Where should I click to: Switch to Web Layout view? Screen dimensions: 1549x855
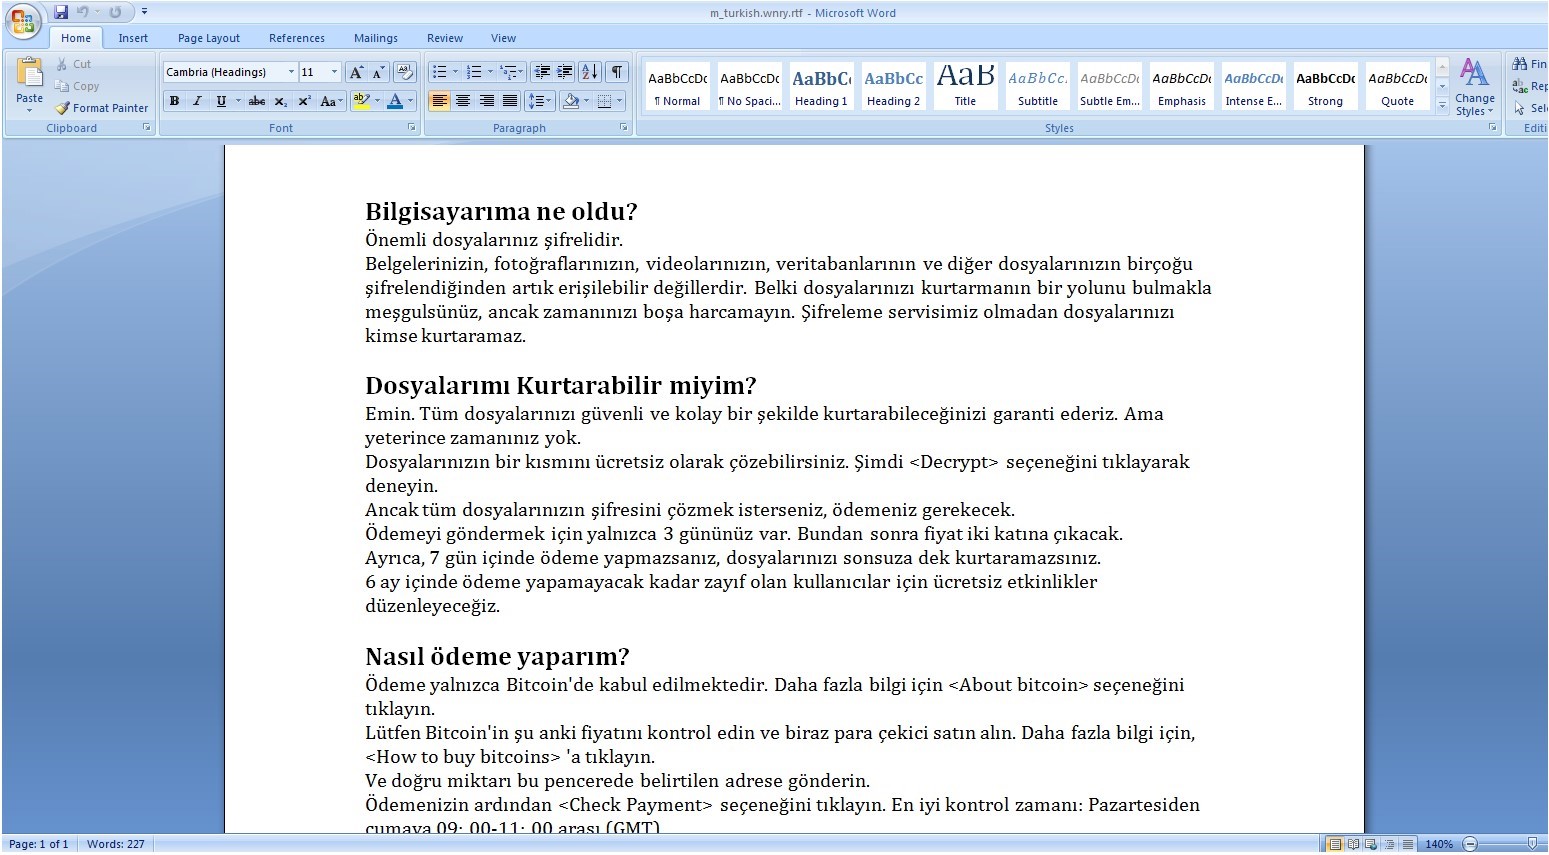[x=1371, y=844]
